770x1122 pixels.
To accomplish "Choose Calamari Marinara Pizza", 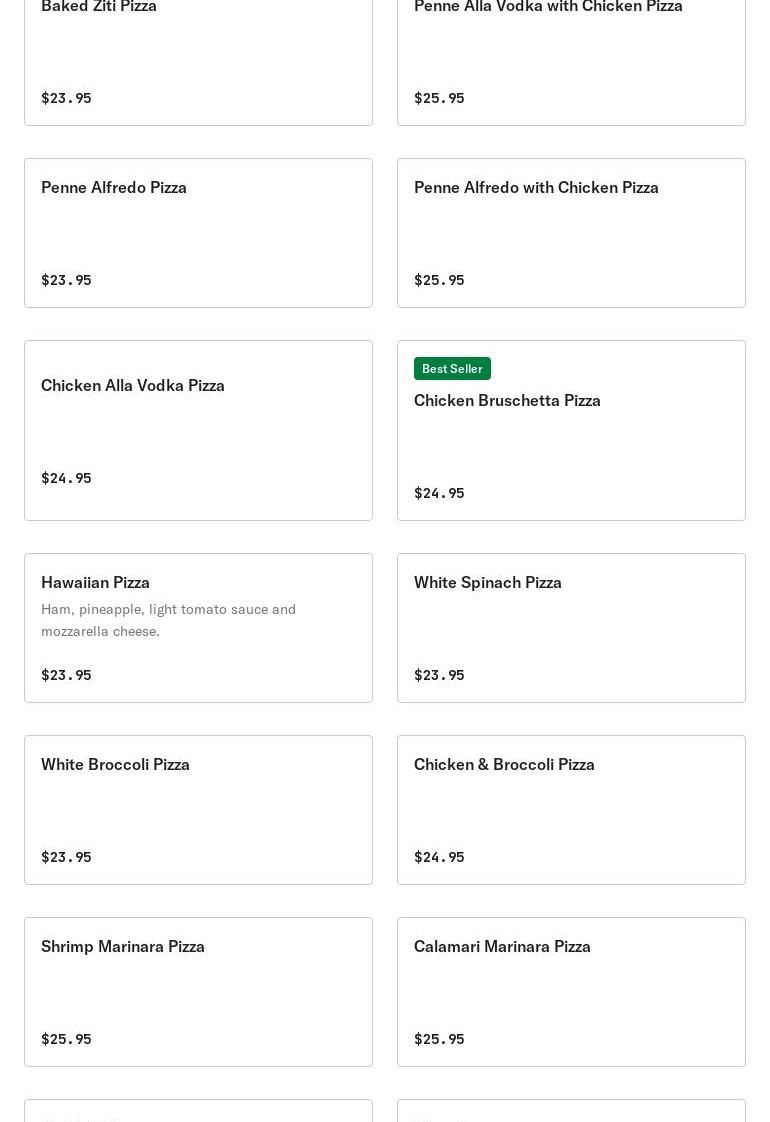I will click(x=571, y=992).
